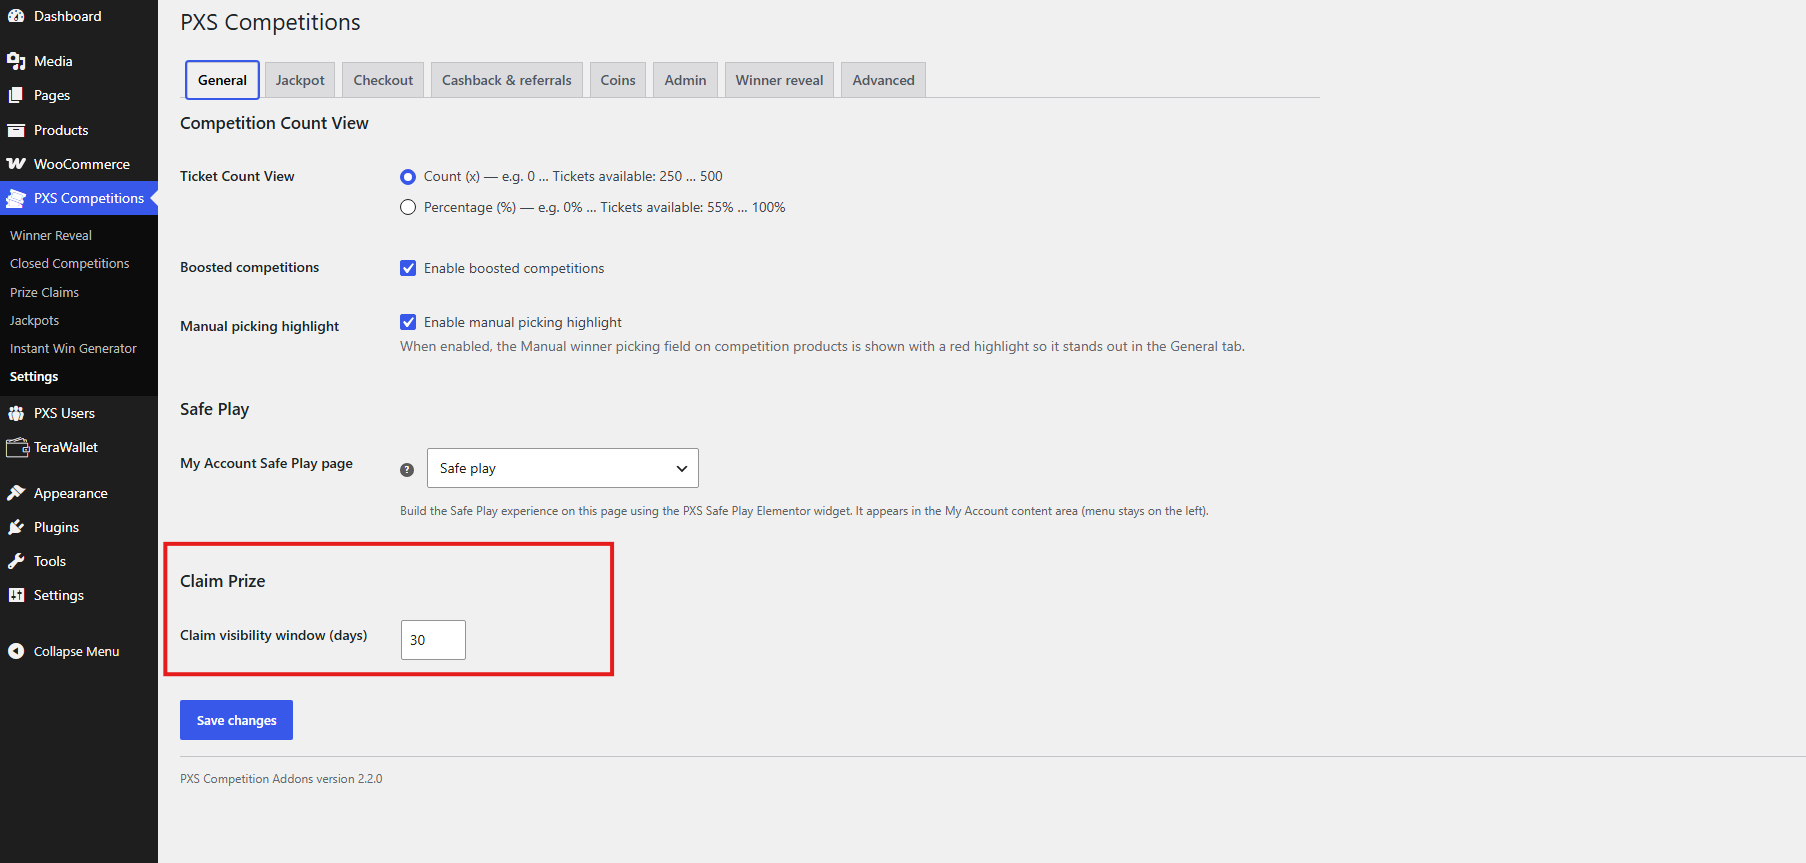Click the Collapse Menu label
The image size is (1806, 863).
(x=76, y=651)
